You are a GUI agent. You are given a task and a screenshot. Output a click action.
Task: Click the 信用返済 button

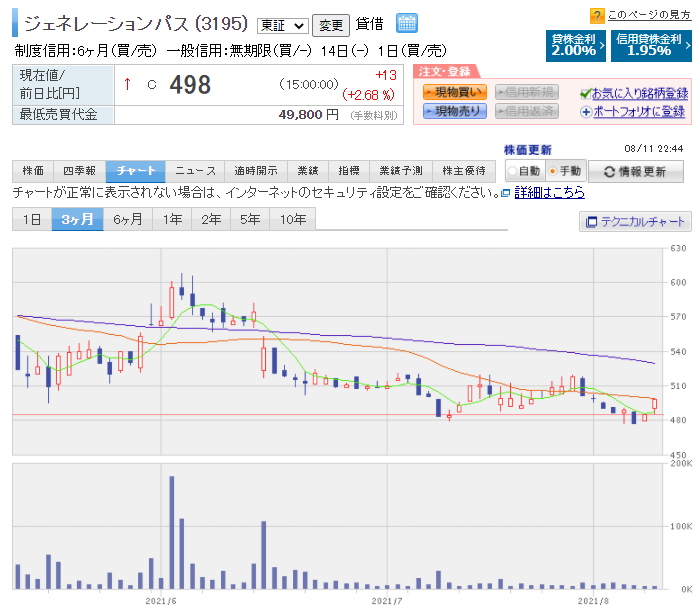pyautogui.click(x=527, y=111)
